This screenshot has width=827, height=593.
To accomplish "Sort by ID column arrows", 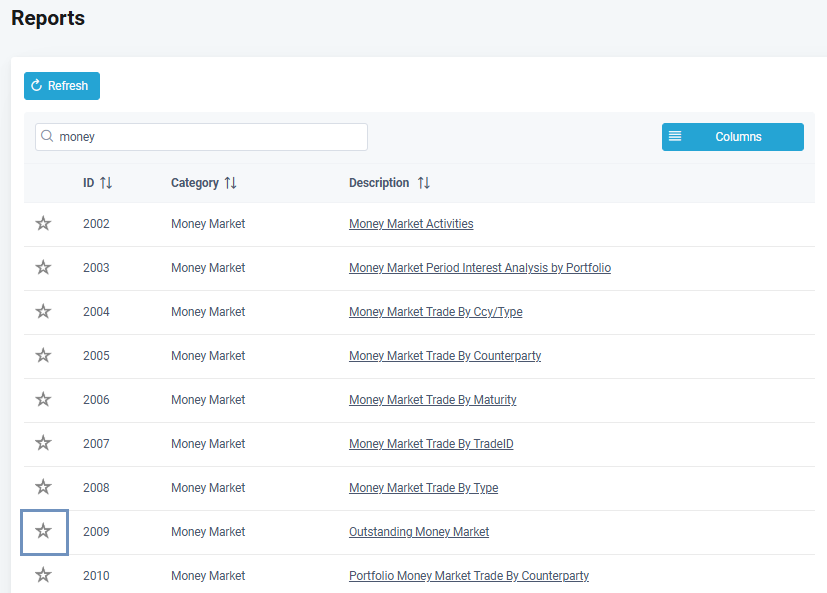I will point(106,183).
